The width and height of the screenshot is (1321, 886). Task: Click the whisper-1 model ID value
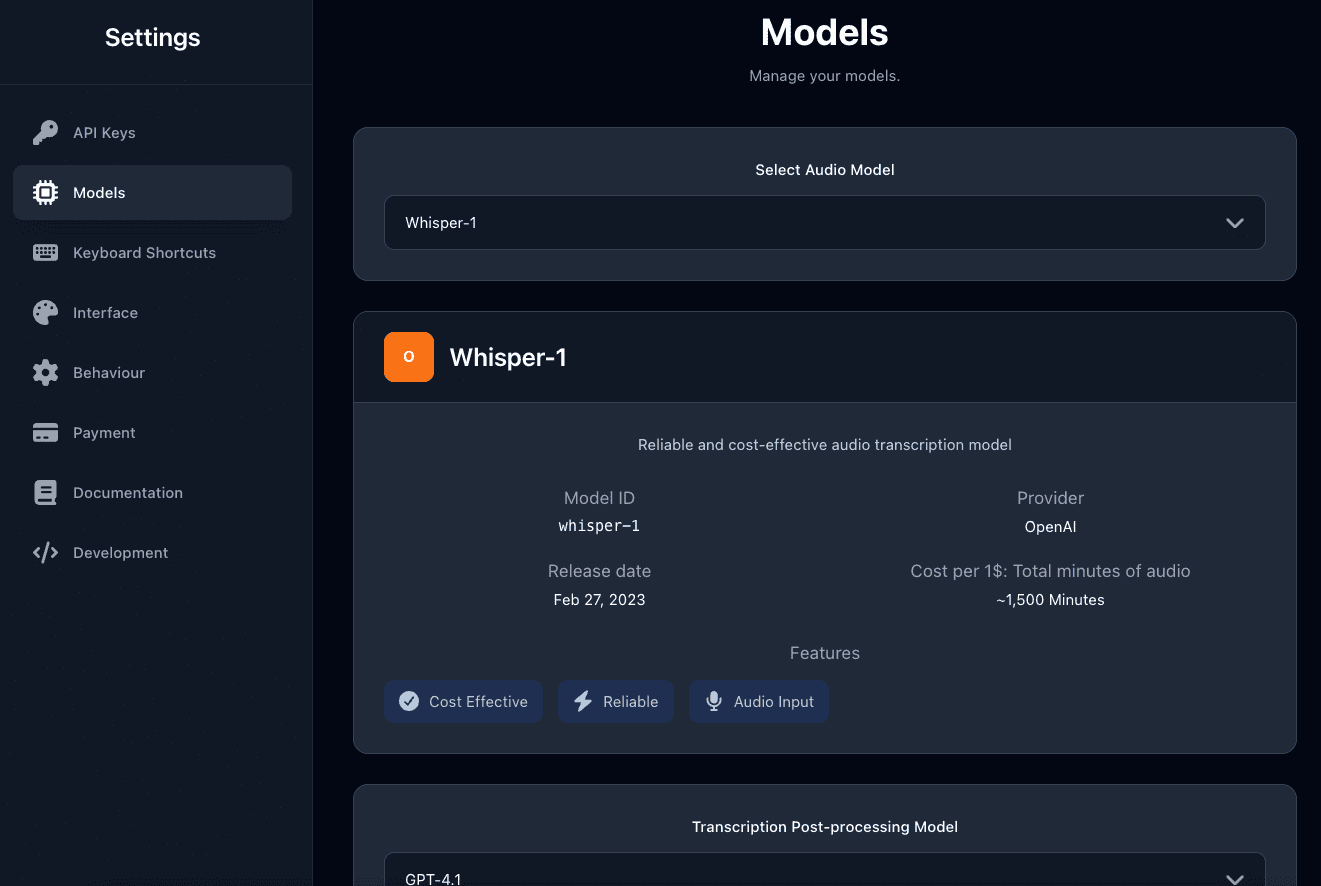[599, 526]
